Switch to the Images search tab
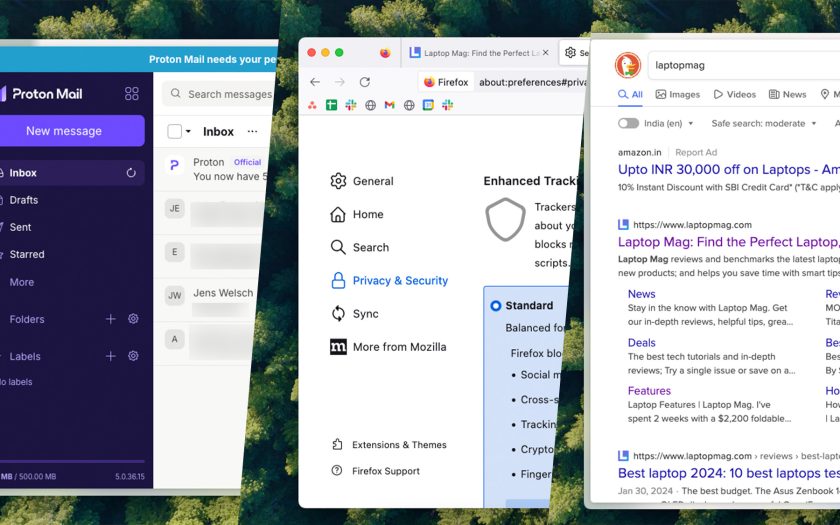This screenshot has height=525, width=840. pyautogui.click(x=678, y=94)
